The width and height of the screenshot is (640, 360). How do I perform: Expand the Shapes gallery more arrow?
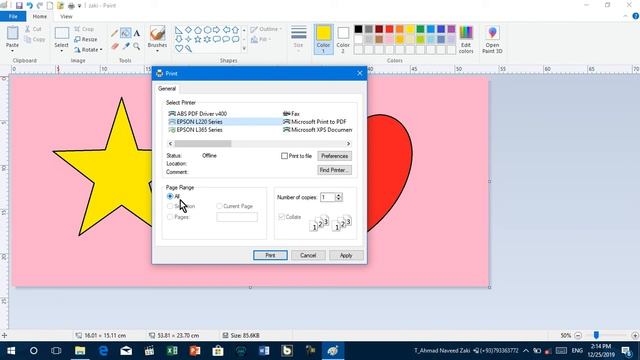click(244, 49)
